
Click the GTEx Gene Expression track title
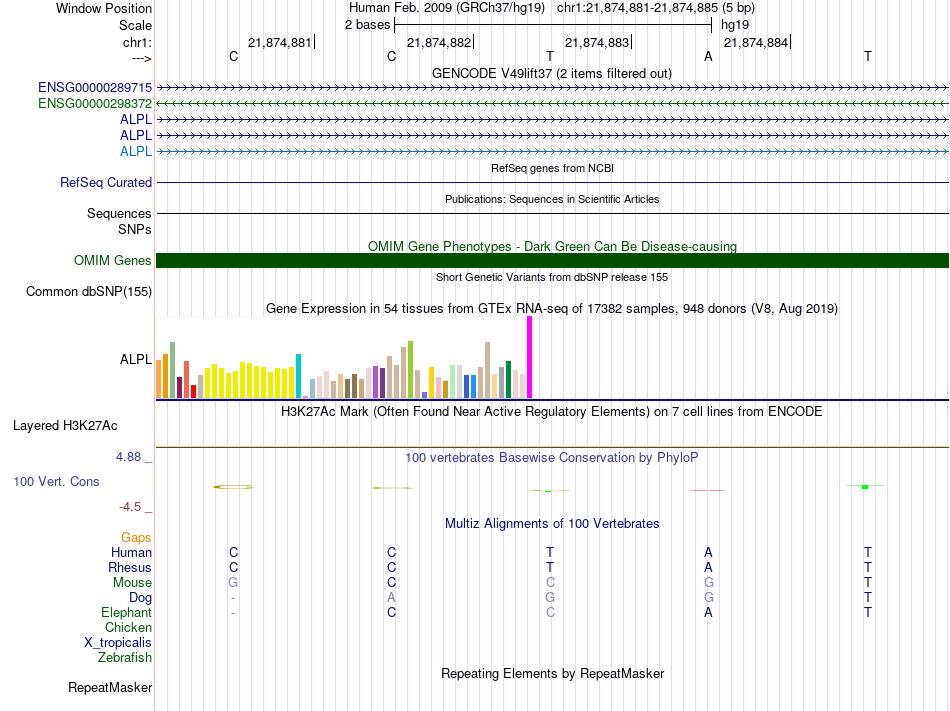pyautogui.click(x=552, y=309)
